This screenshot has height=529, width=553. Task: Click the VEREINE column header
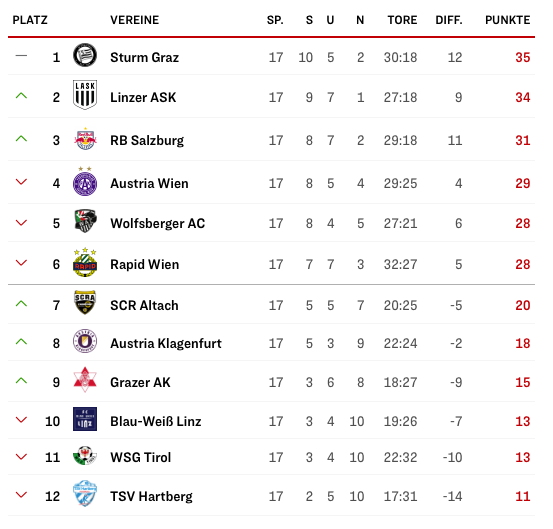(x=135, y=20)
